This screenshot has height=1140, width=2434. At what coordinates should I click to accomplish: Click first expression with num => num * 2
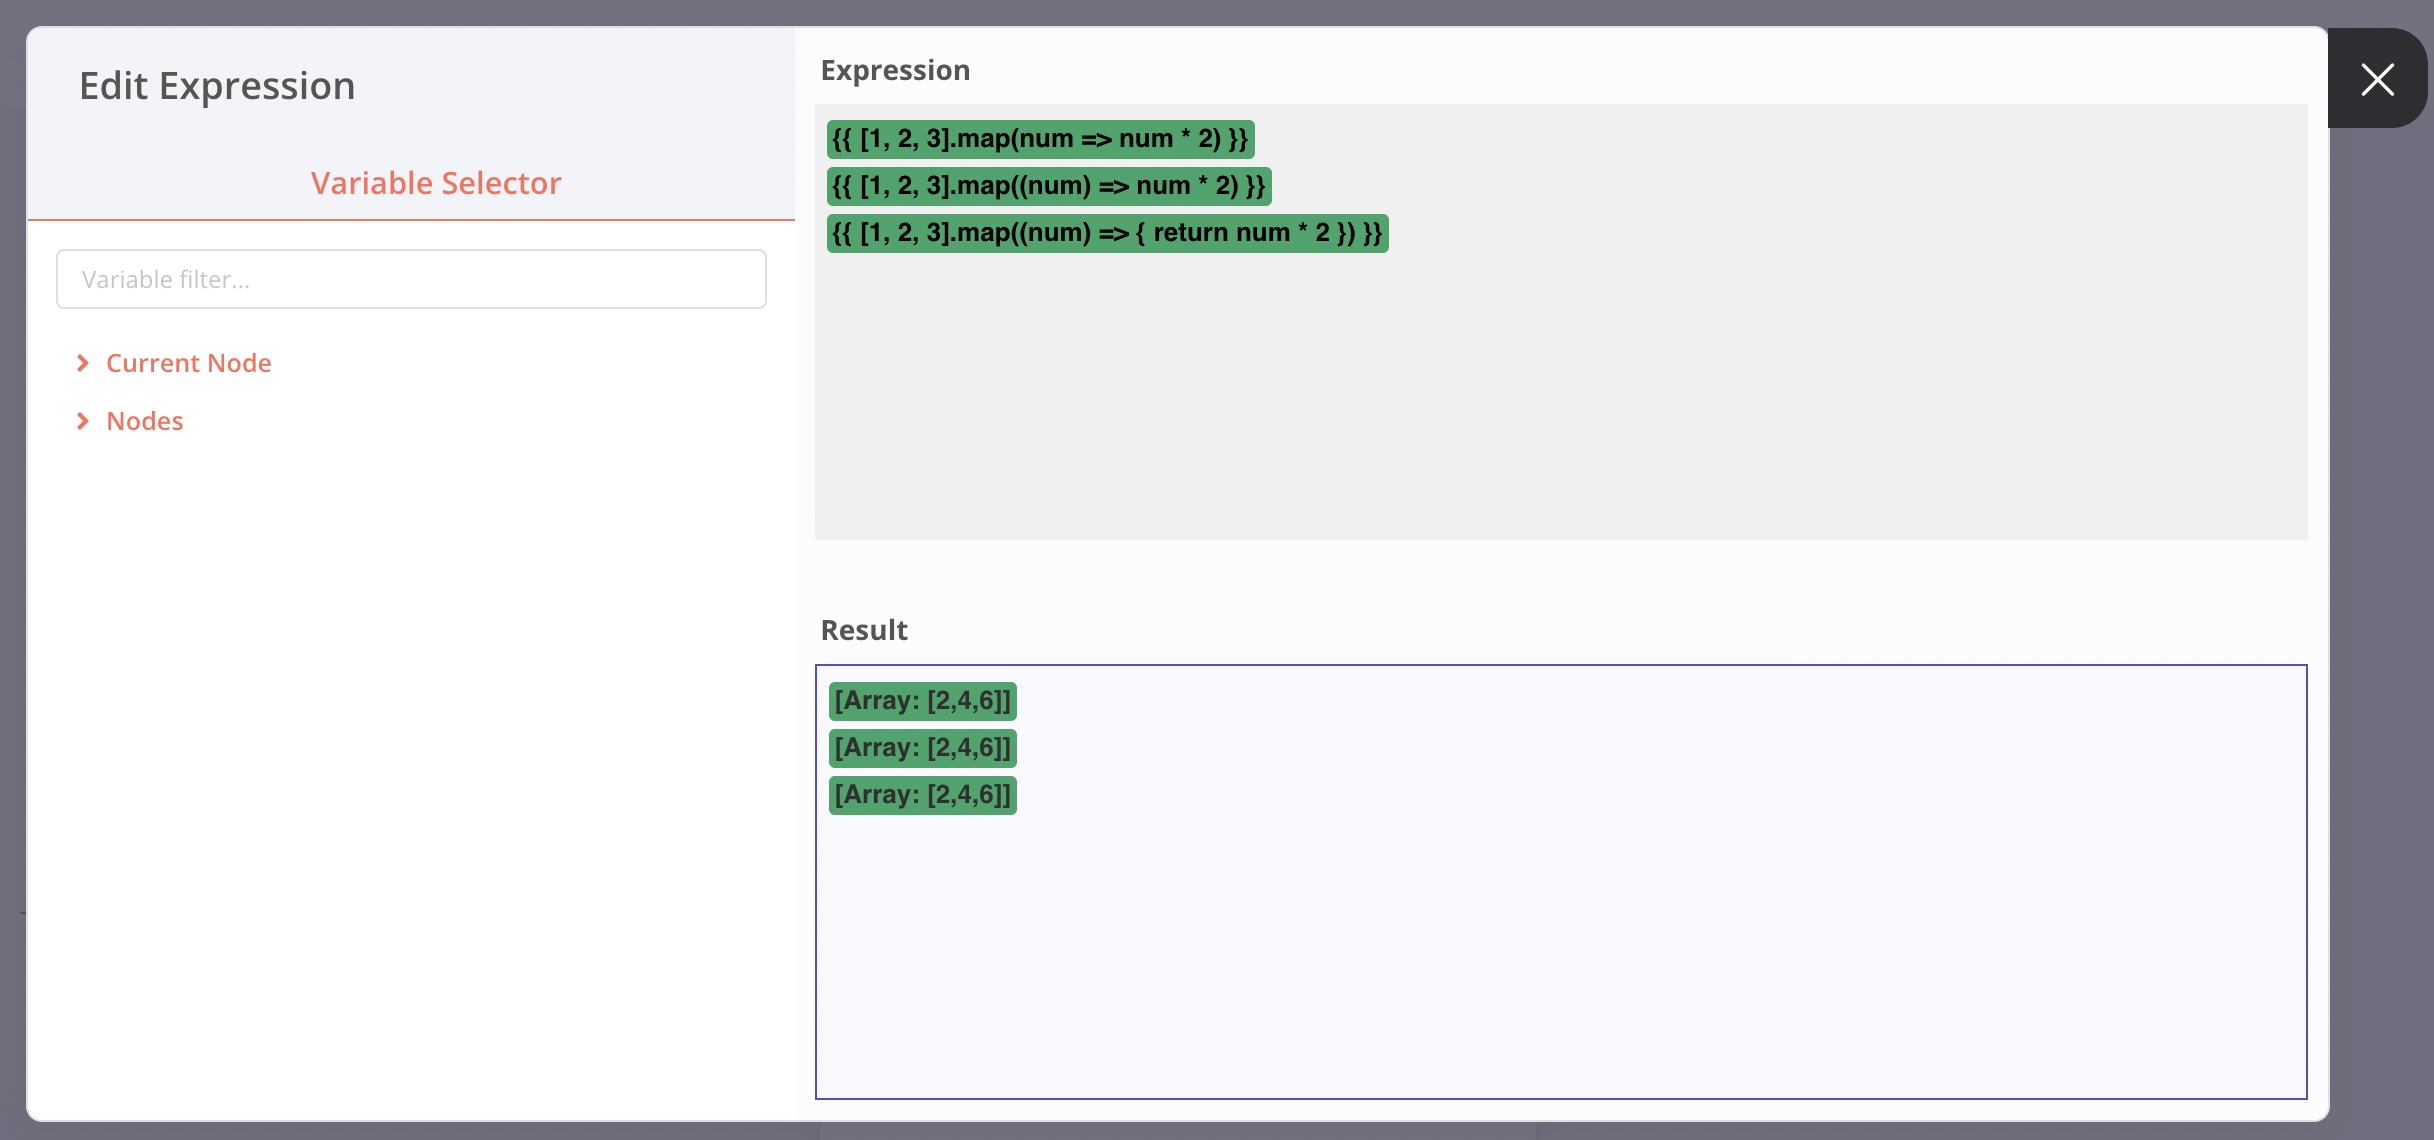coord(1040,139)
